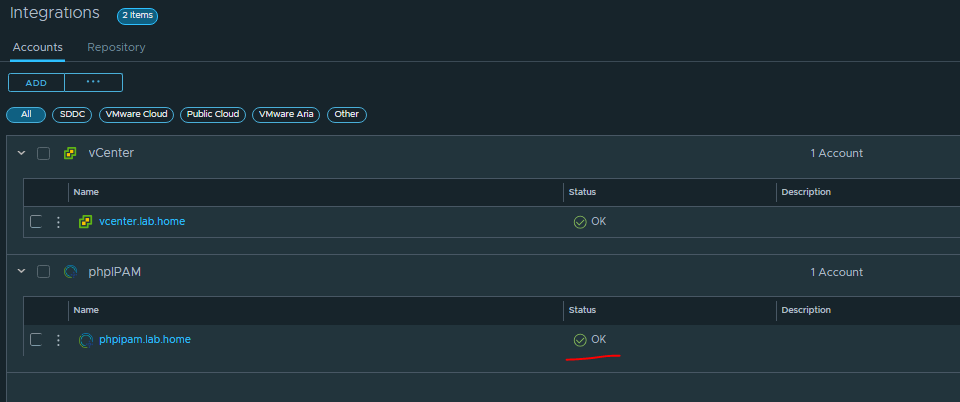
Task: Click the phpIPAM group icon
Action: [70, 272]
